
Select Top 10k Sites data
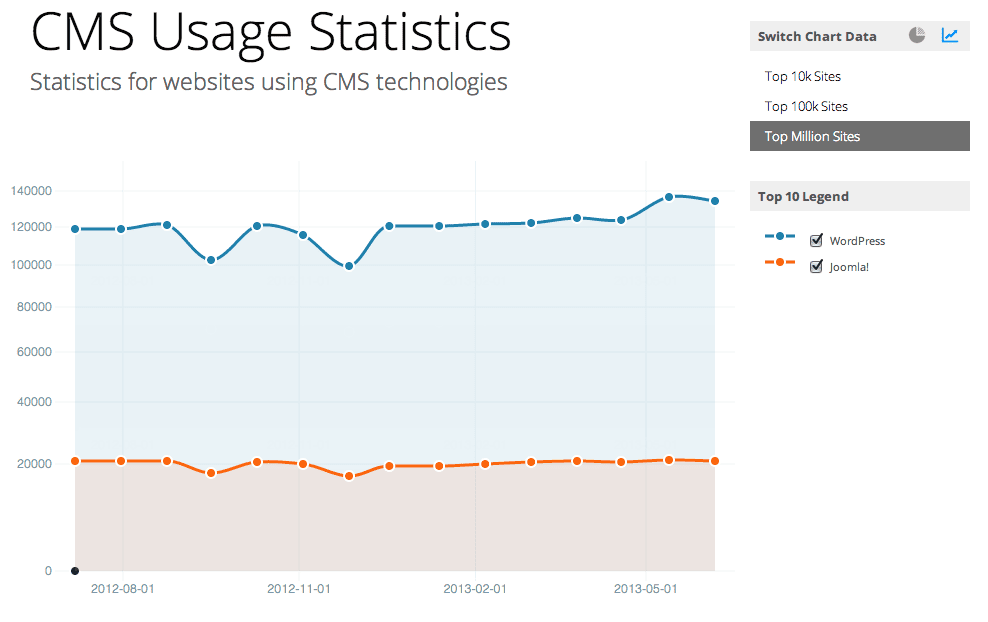click(859, 76)
